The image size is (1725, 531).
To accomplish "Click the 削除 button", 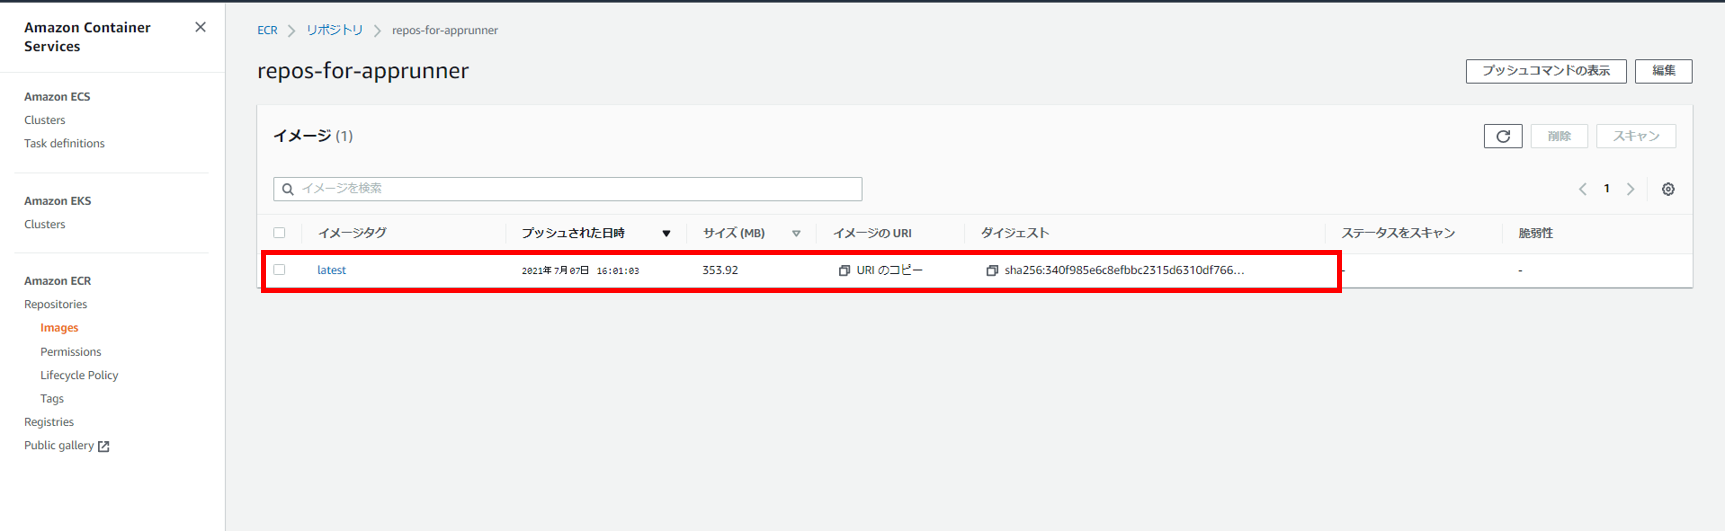I will (x=1559, y=136).
